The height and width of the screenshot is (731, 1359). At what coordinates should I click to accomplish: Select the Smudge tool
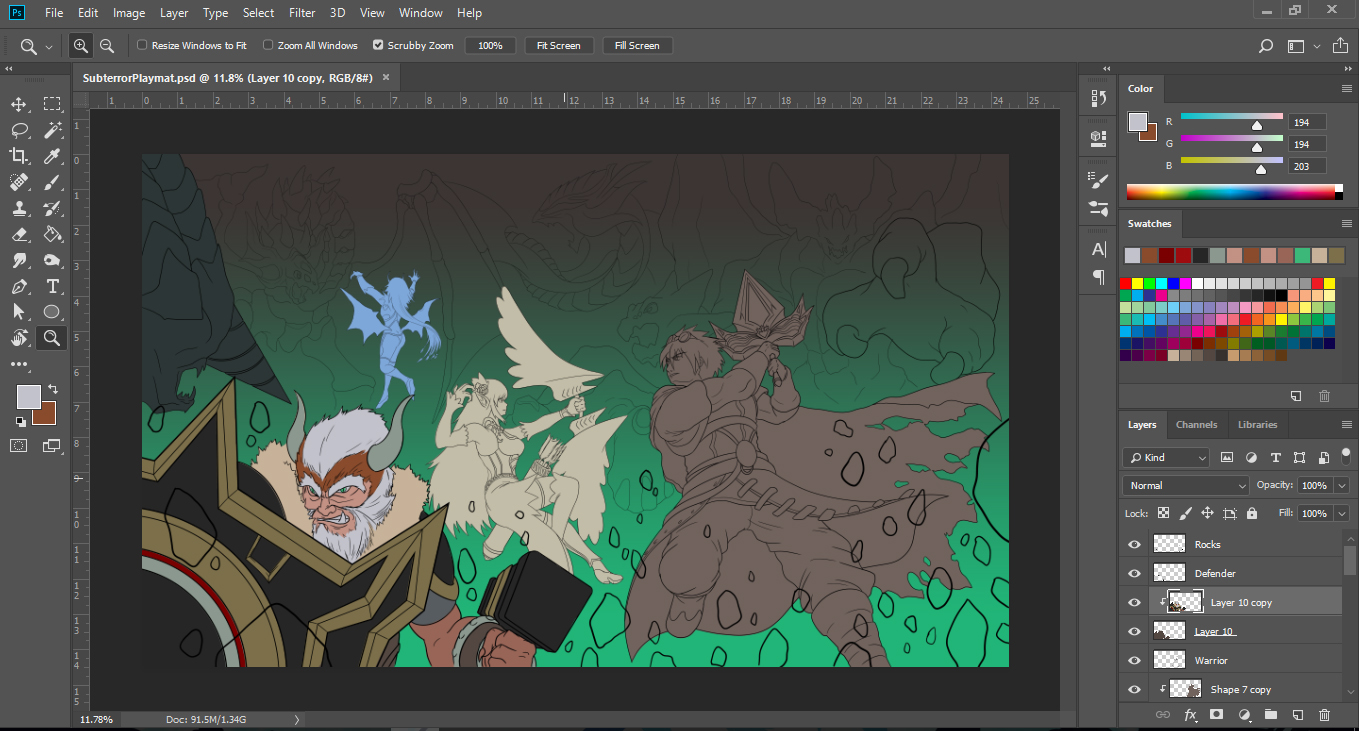point(19,260)
